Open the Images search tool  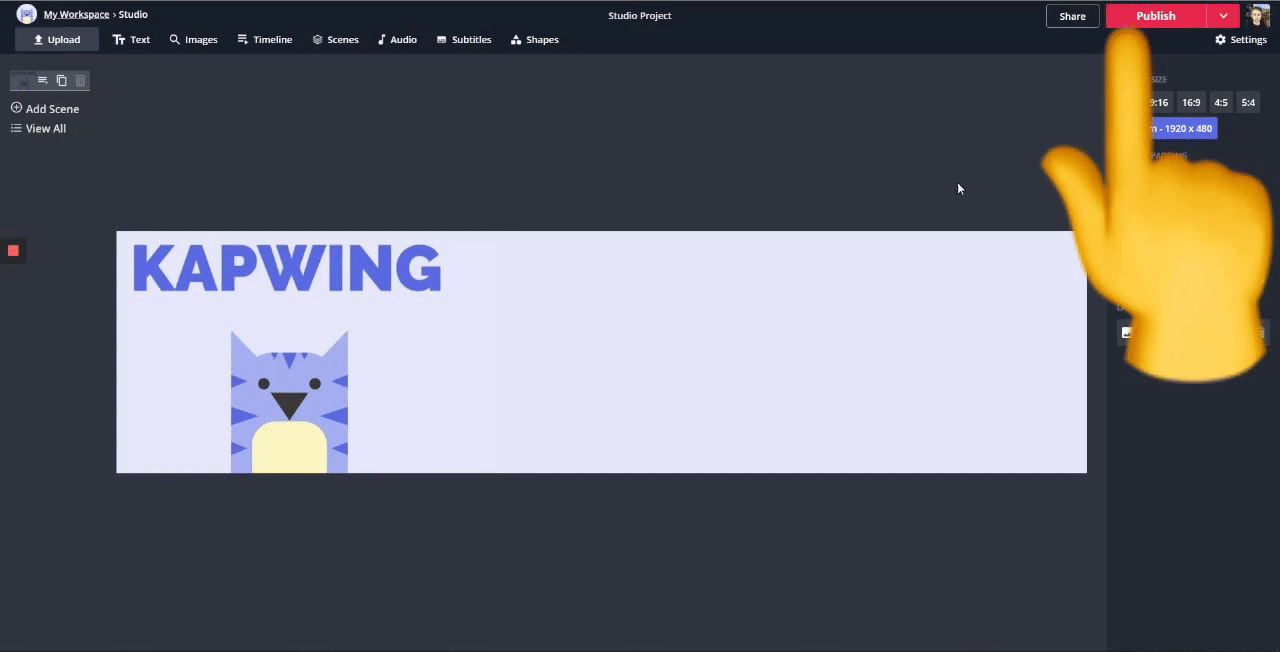193,40
